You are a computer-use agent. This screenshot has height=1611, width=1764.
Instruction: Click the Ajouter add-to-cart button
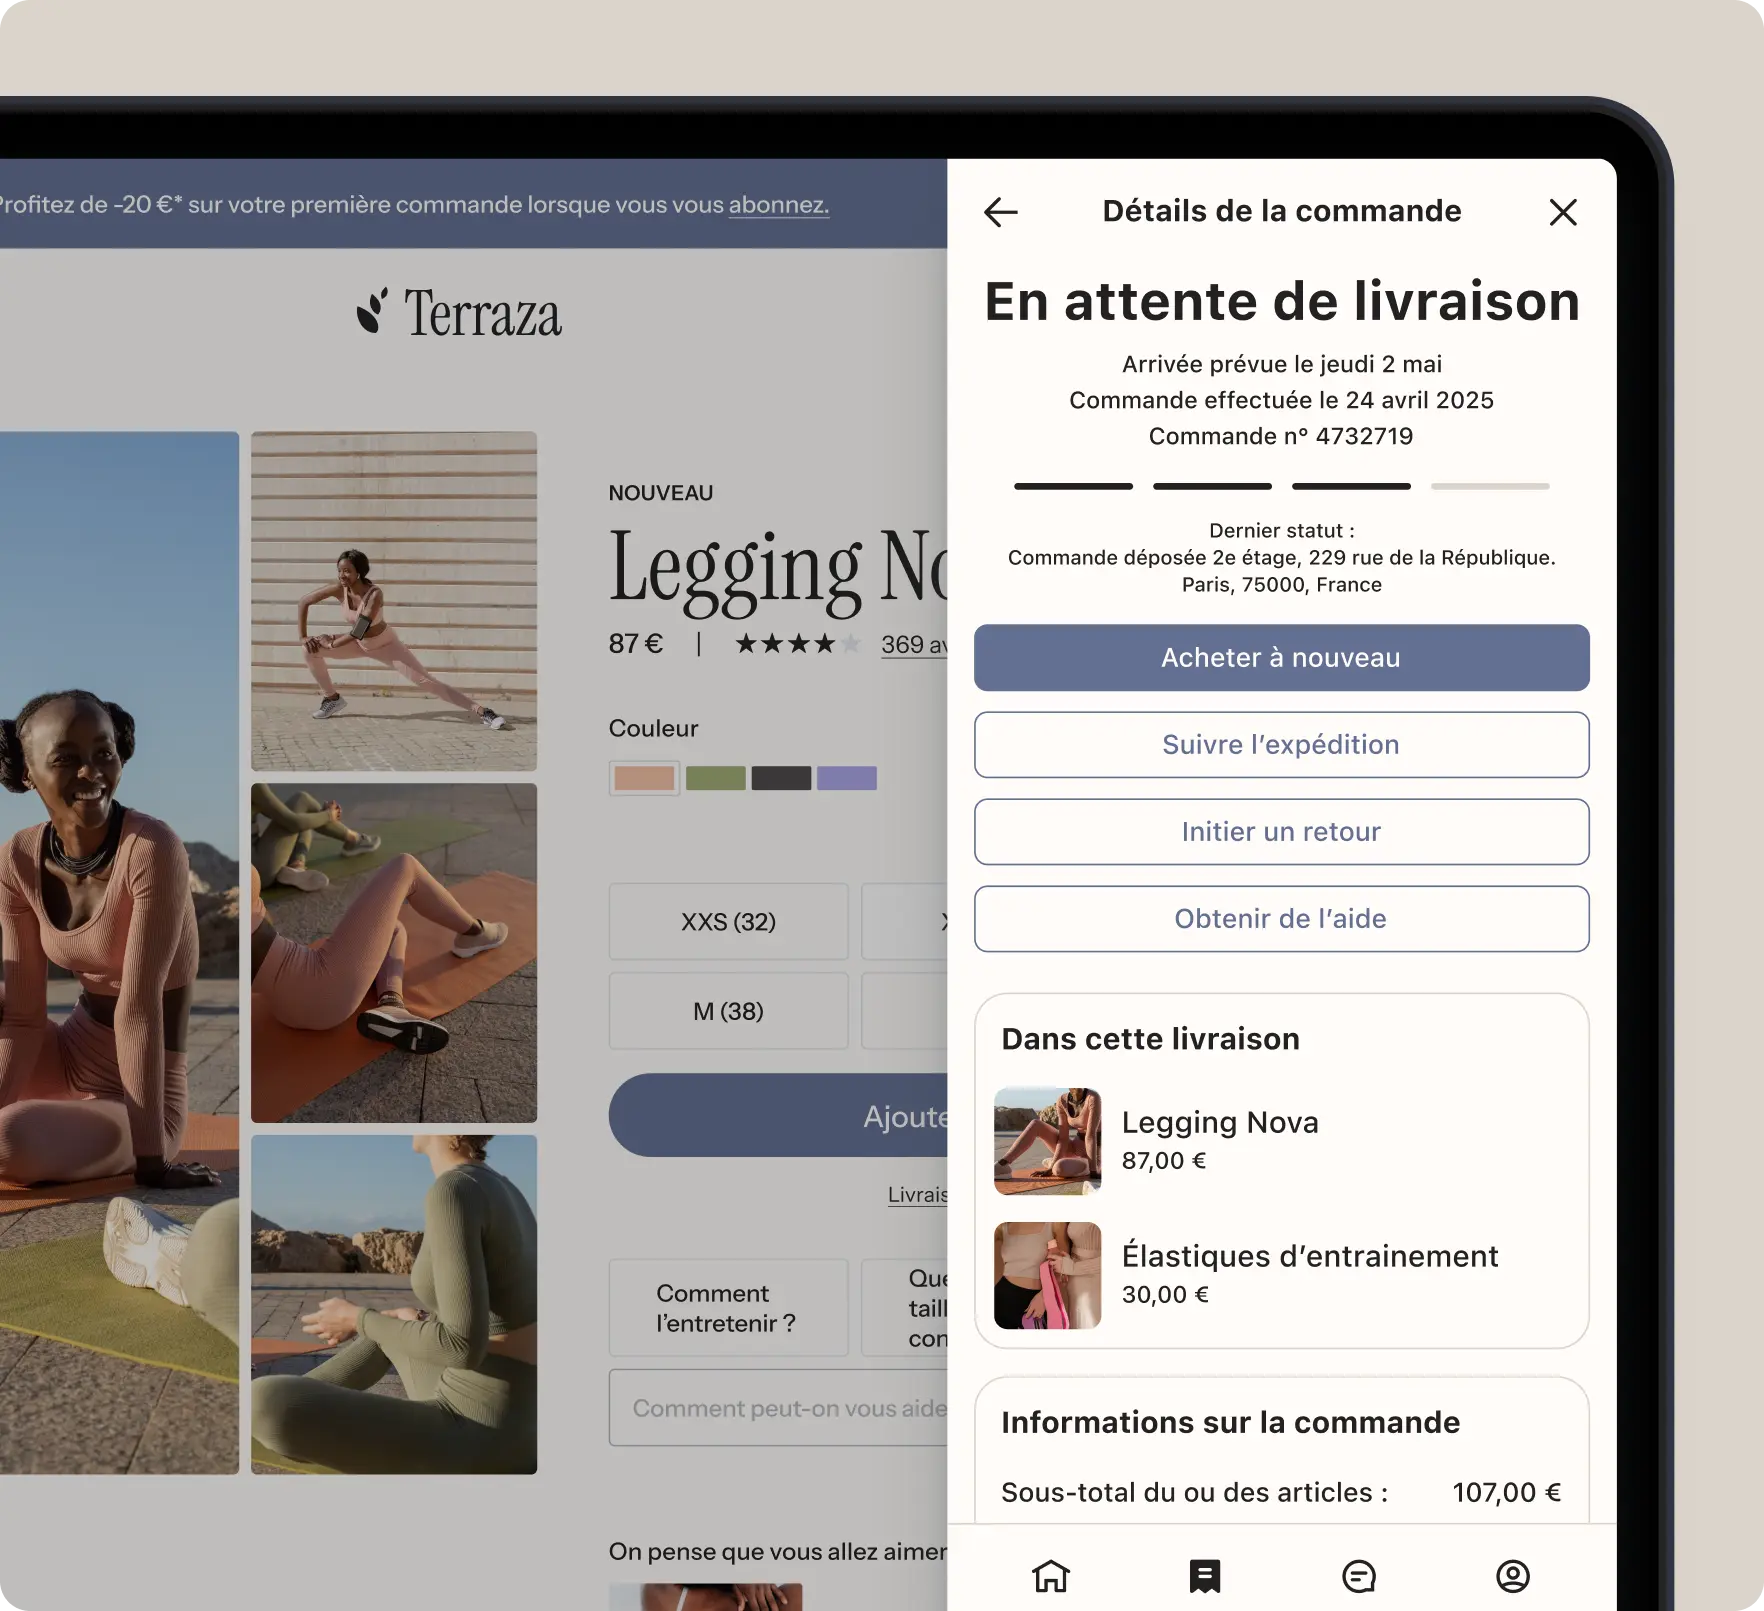point(778,1116)
